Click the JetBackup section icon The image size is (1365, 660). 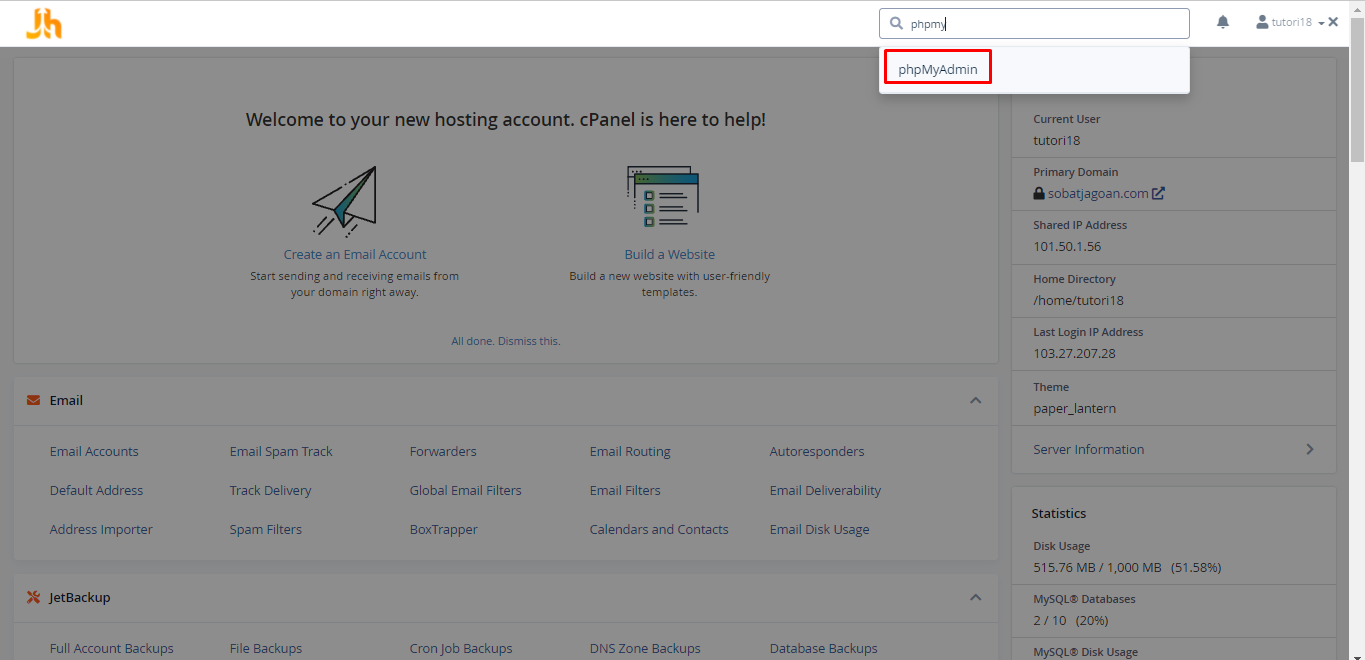pos(34,597)
